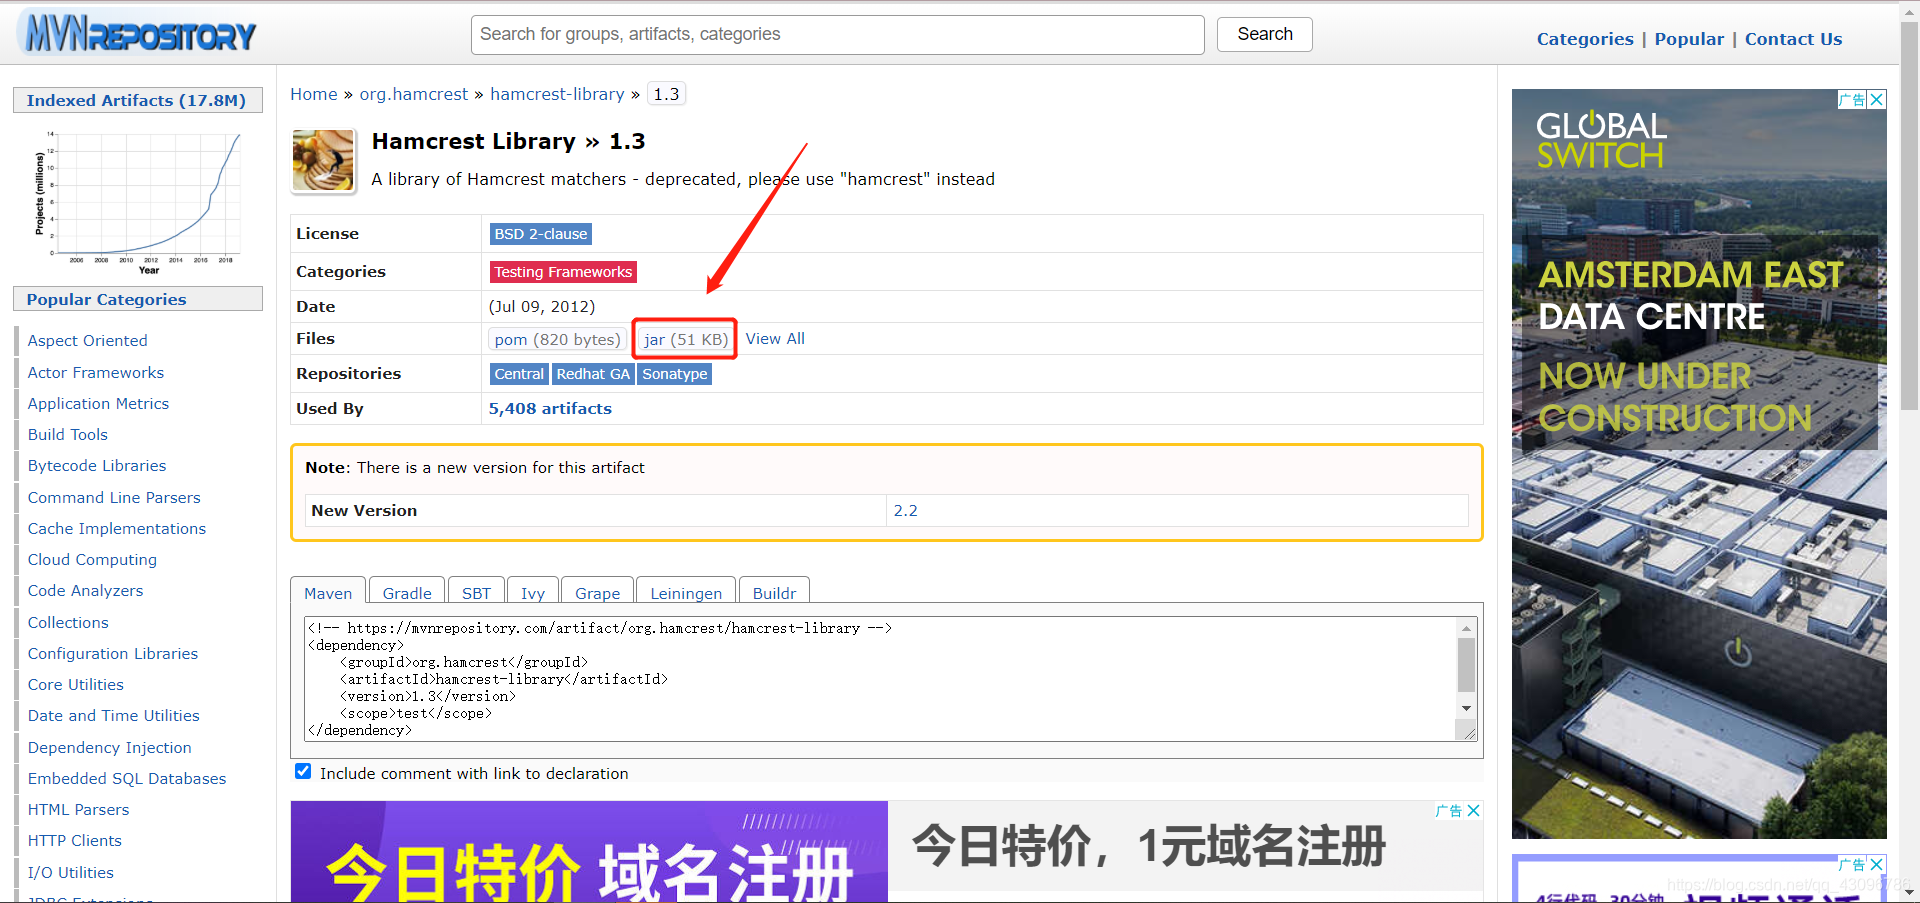Click the Testing Frameworks category tag
Image resolution: width=1920 pixels, height=903 pixels.
tap(563, 272)
